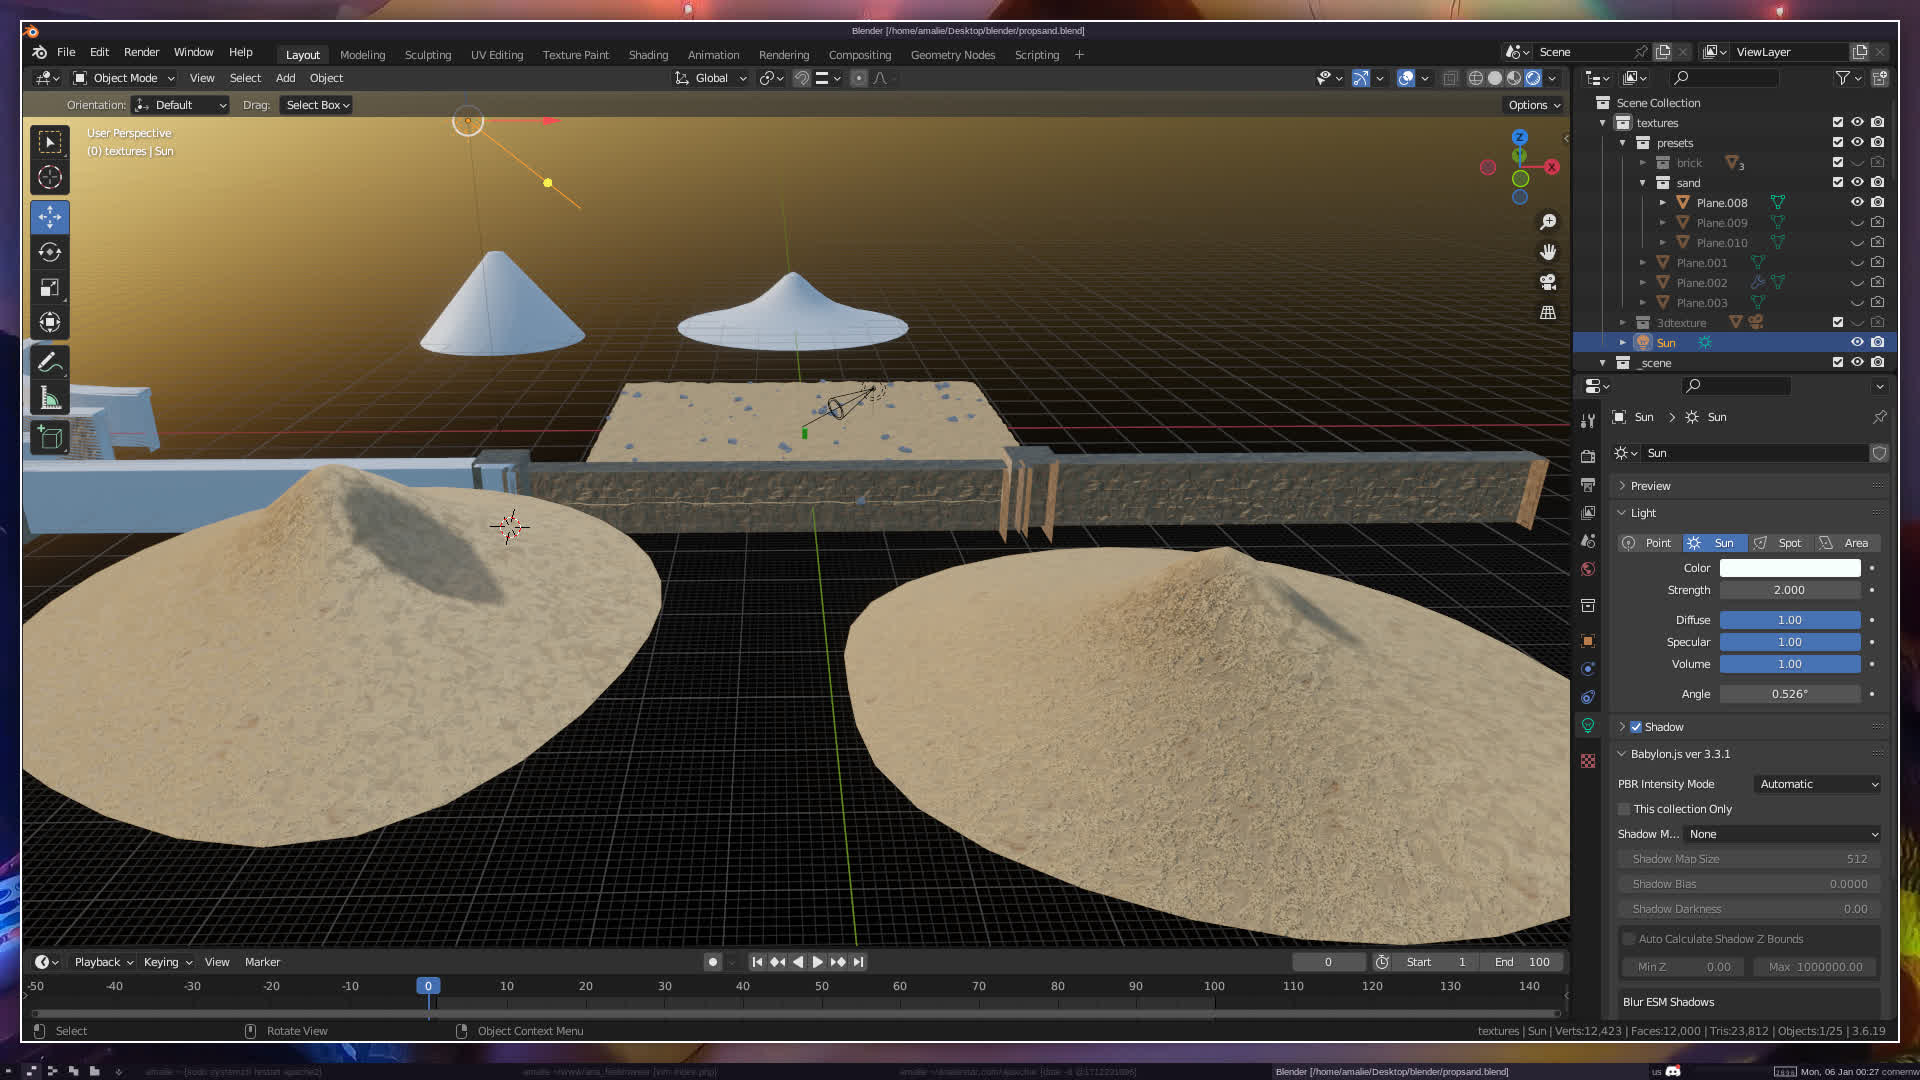Activate the Annotate pencil tool
The image size is (1920, 1080).
point(50,362)
